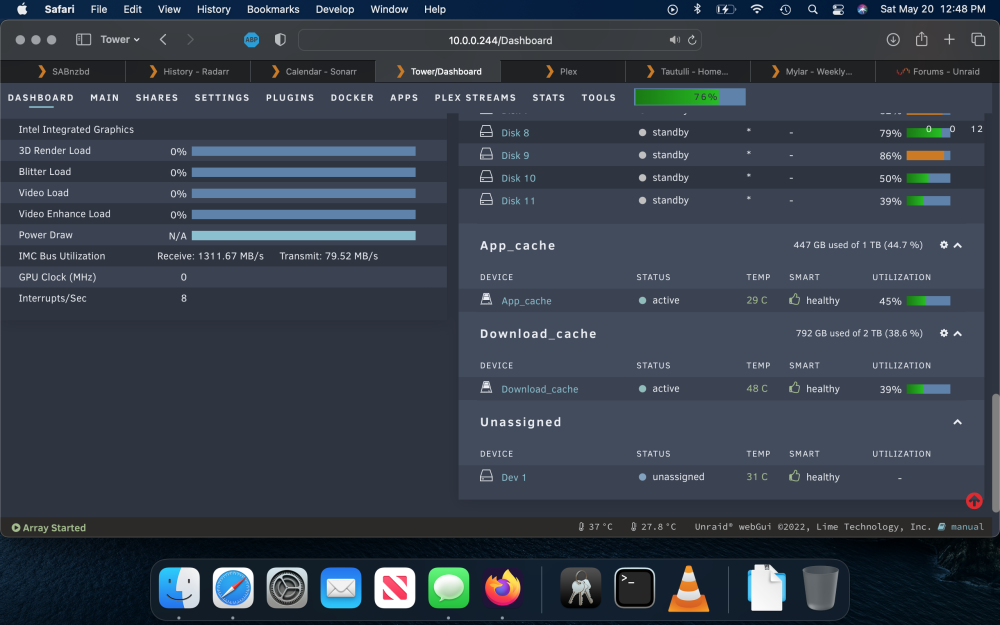
Task: Open Safari's Bookmarks menu
Action: pos(273,10)
